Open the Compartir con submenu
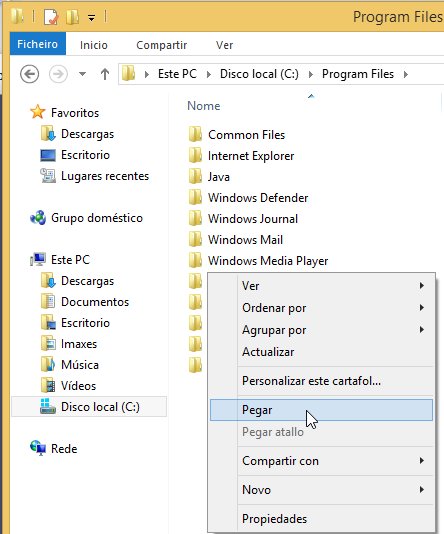 [321, 461]
